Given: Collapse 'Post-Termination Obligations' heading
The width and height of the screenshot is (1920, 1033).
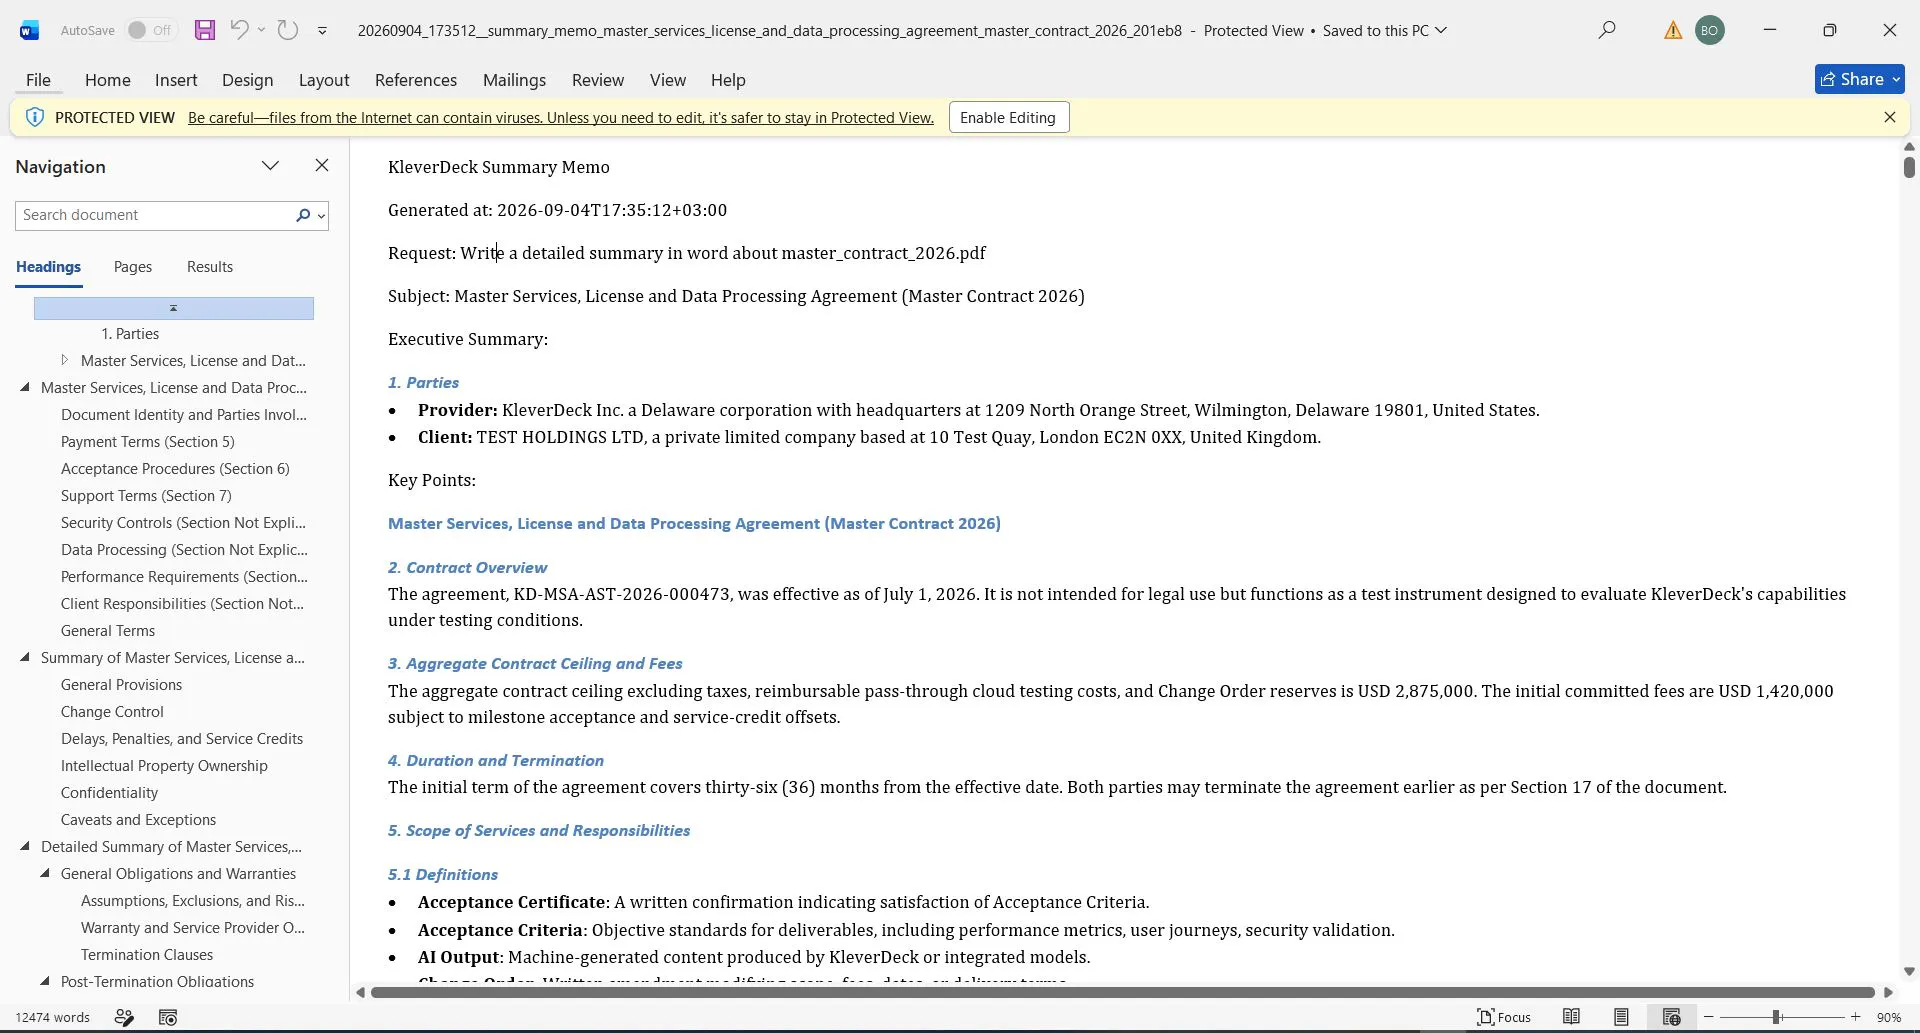Looking at the screenshot, I should coord(45,981).
